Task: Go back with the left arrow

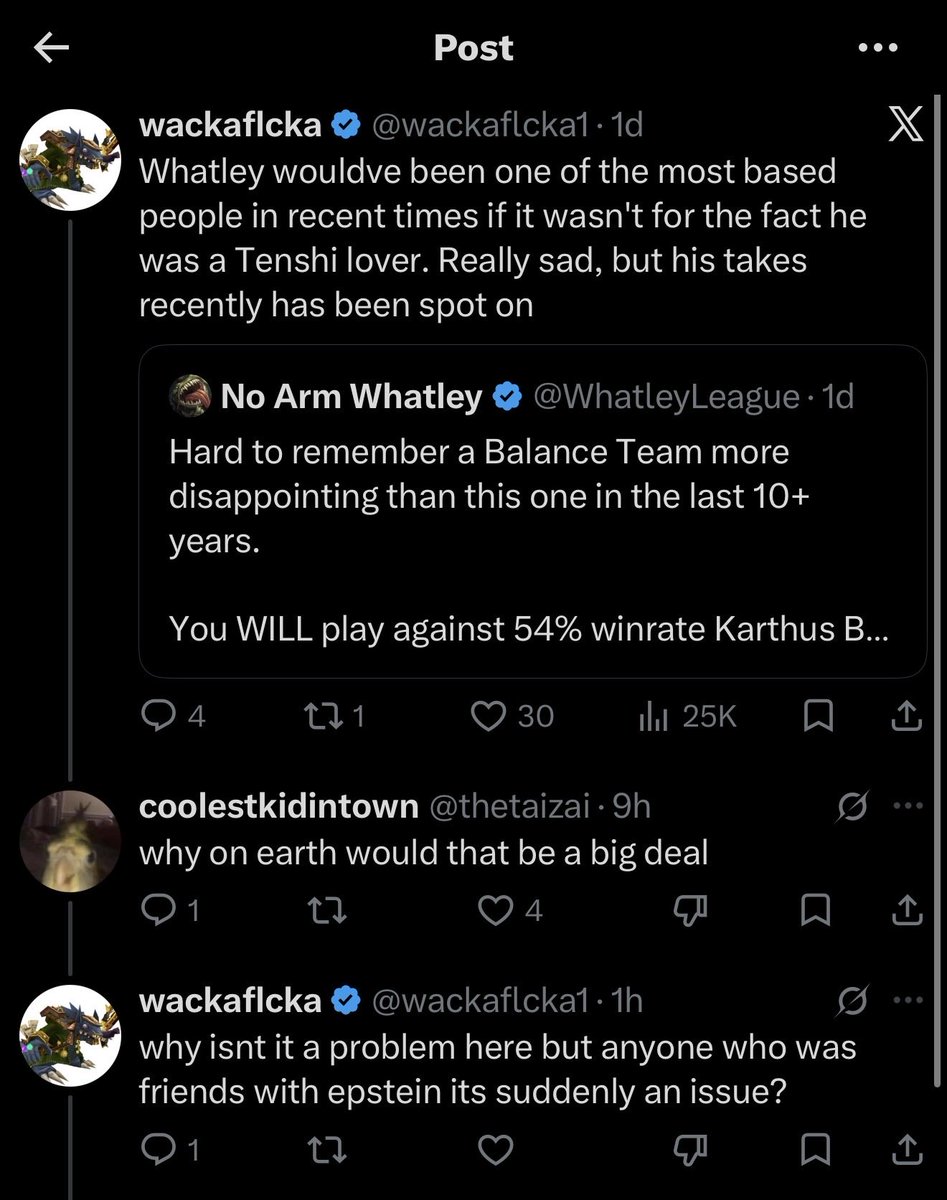Action: (x=50, y=48)
